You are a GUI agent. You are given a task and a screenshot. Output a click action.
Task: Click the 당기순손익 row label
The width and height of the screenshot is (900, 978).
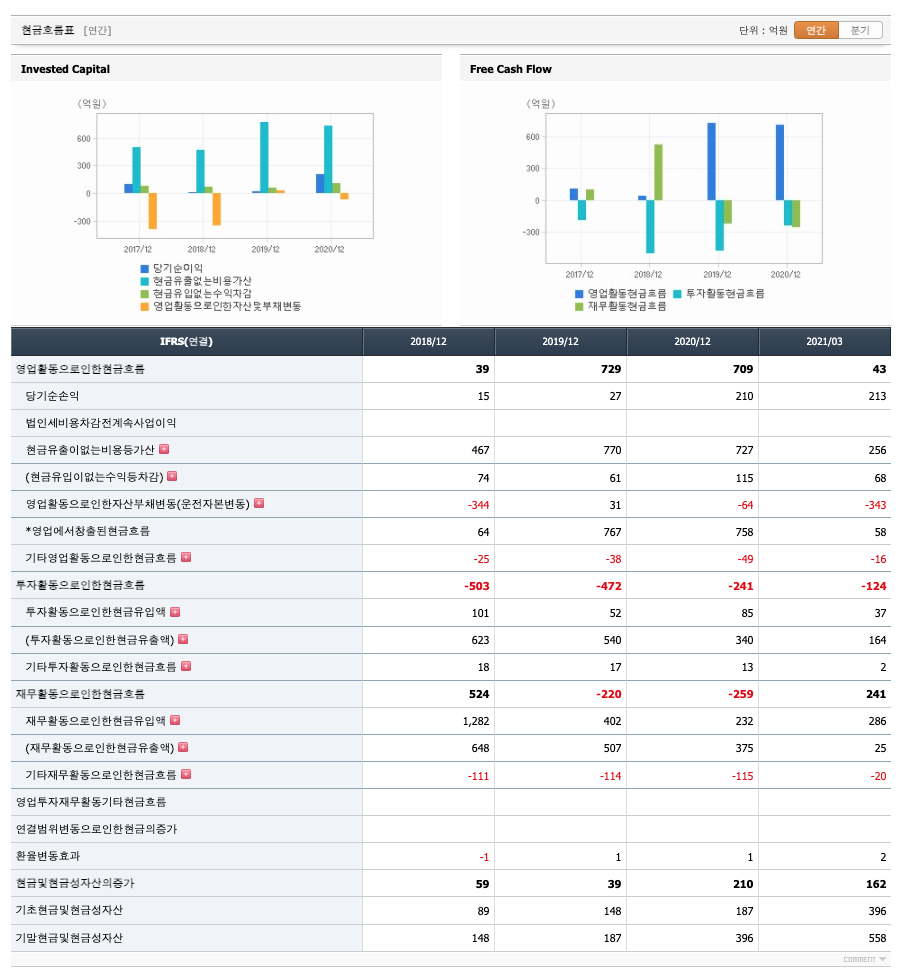pyautogui.click(x=52, y=395)
